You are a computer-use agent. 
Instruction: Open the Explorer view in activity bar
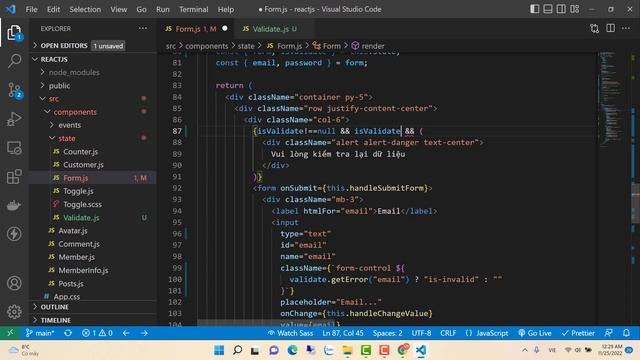pyautogui.click(x=14, y=33)
